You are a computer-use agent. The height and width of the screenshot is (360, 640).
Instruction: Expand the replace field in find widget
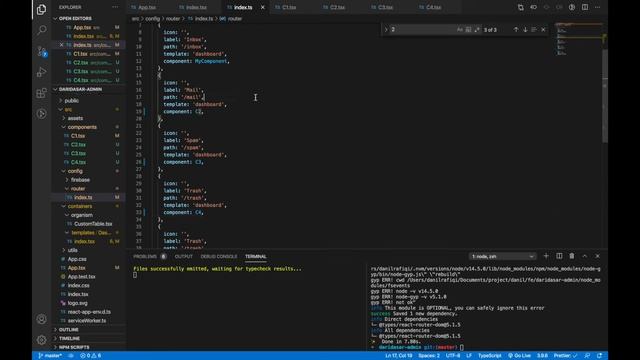pyautogui.click(x=386, y=29)
